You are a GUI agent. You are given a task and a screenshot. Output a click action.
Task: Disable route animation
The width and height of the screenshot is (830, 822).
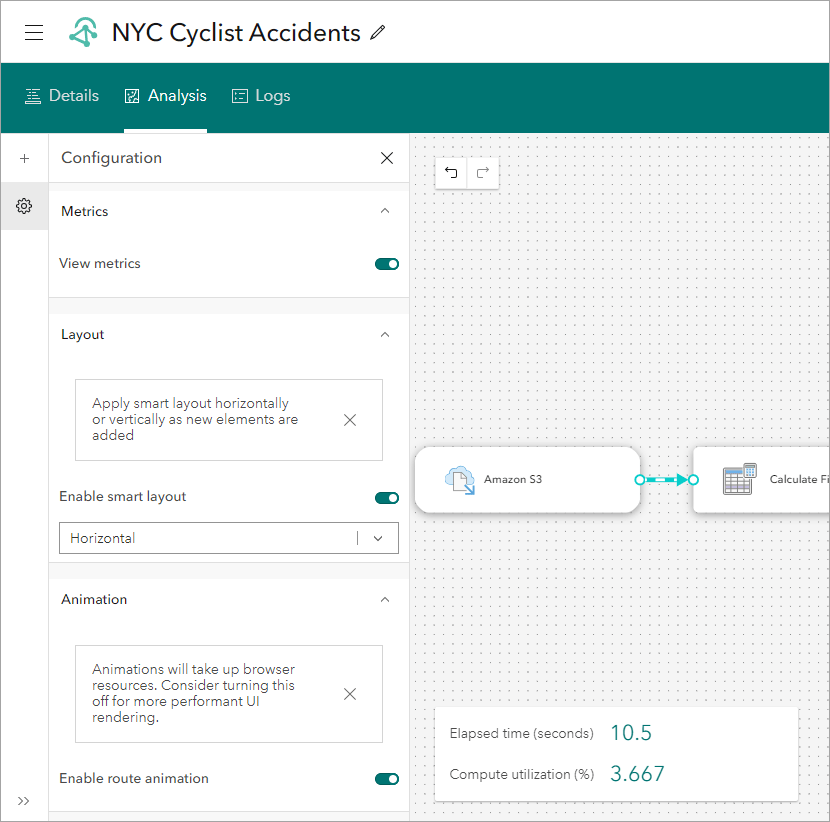click(386, 779)
